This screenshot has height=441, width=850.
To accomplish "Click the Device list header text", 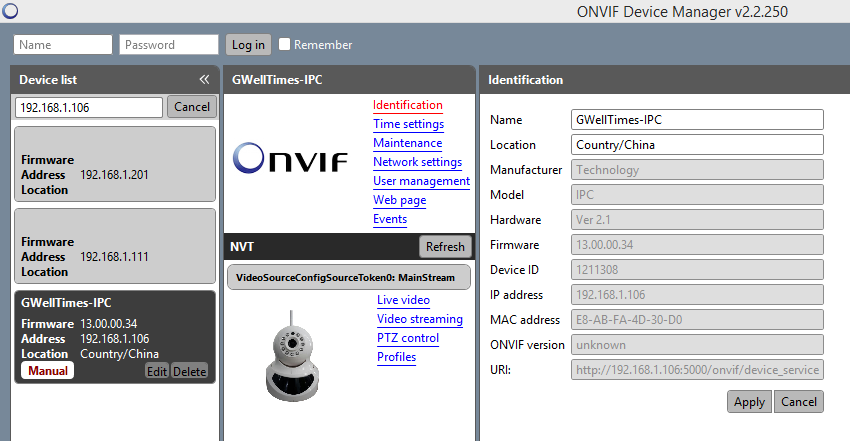I will point(48,80).
